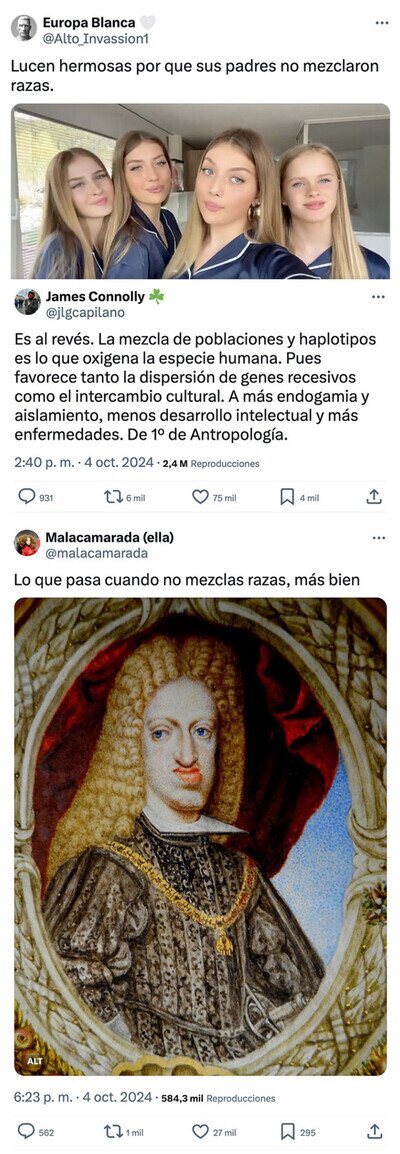Click Europa Blanca's profile avatar
This screenshot has width=400, height=1154.
[x=24, y=27]
